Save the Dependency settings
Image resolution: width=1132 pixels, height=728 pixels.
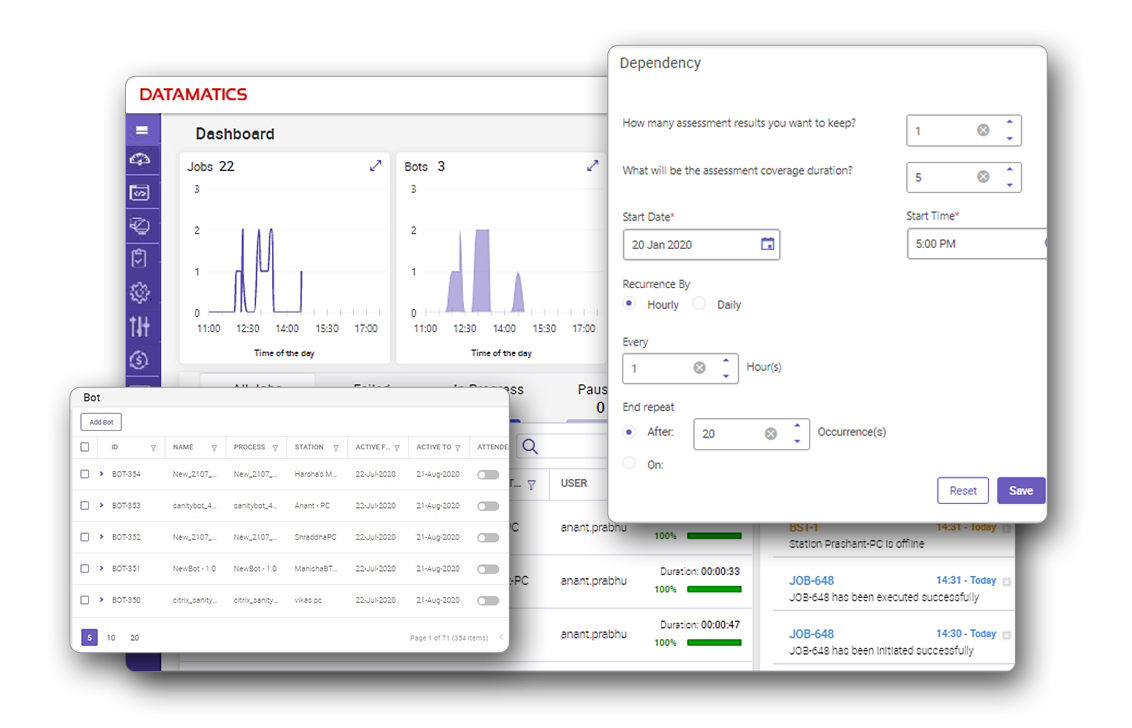pyautogui.click(x=1020, y=491)
